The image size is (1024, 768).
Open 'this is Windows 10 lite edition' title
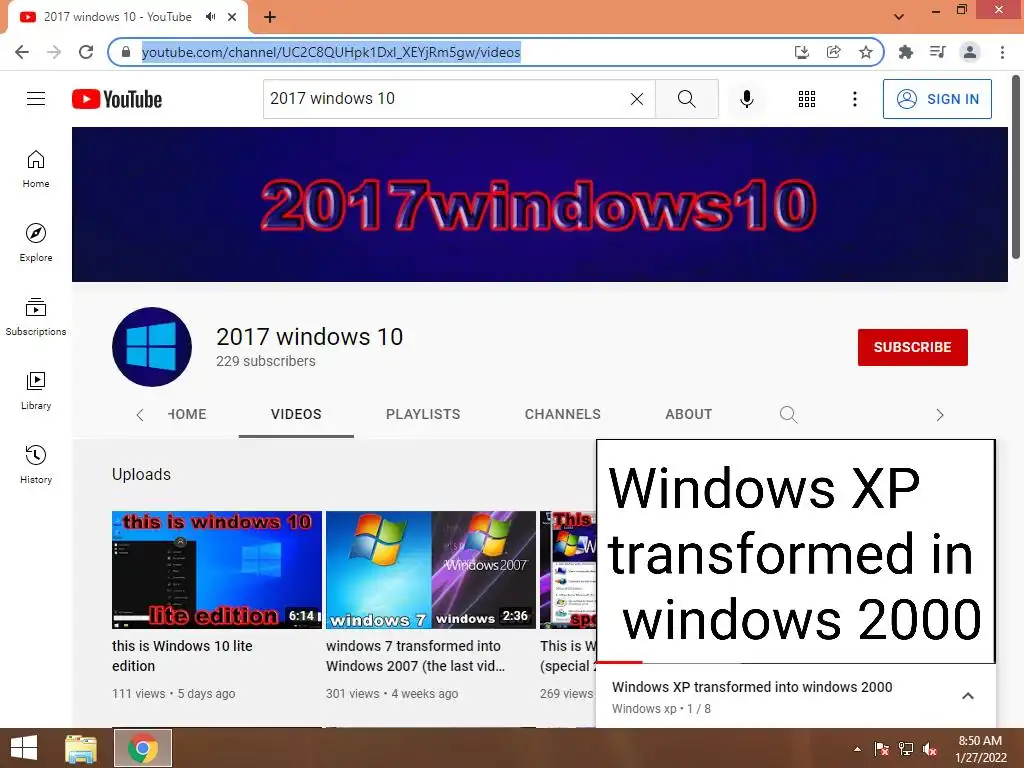point(182,656)
